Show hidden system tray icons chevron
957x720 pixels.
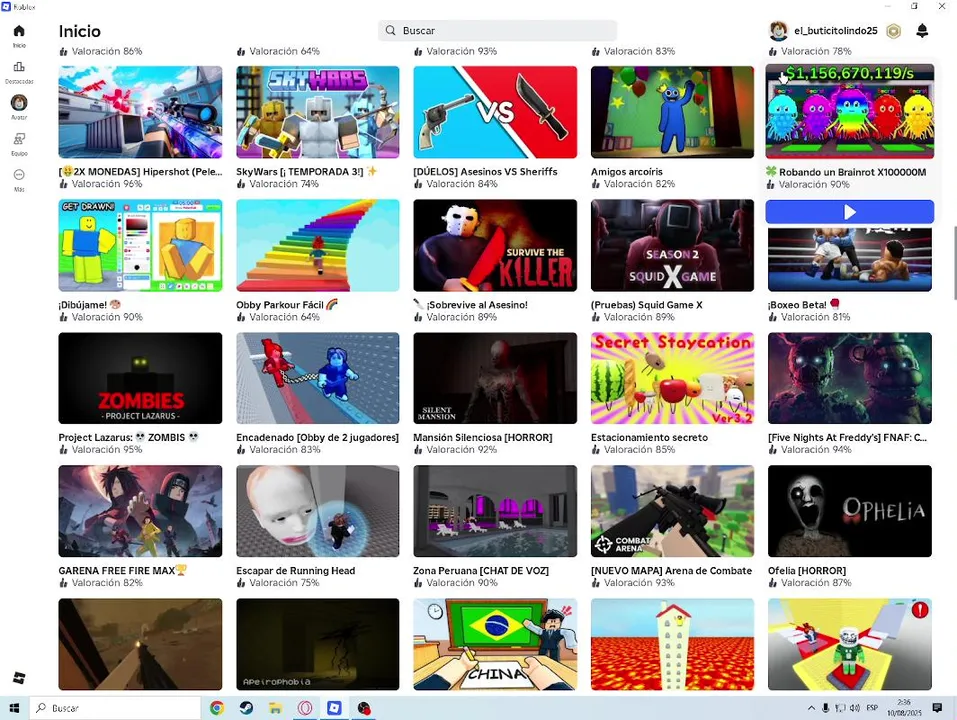(x=811, y=708)
